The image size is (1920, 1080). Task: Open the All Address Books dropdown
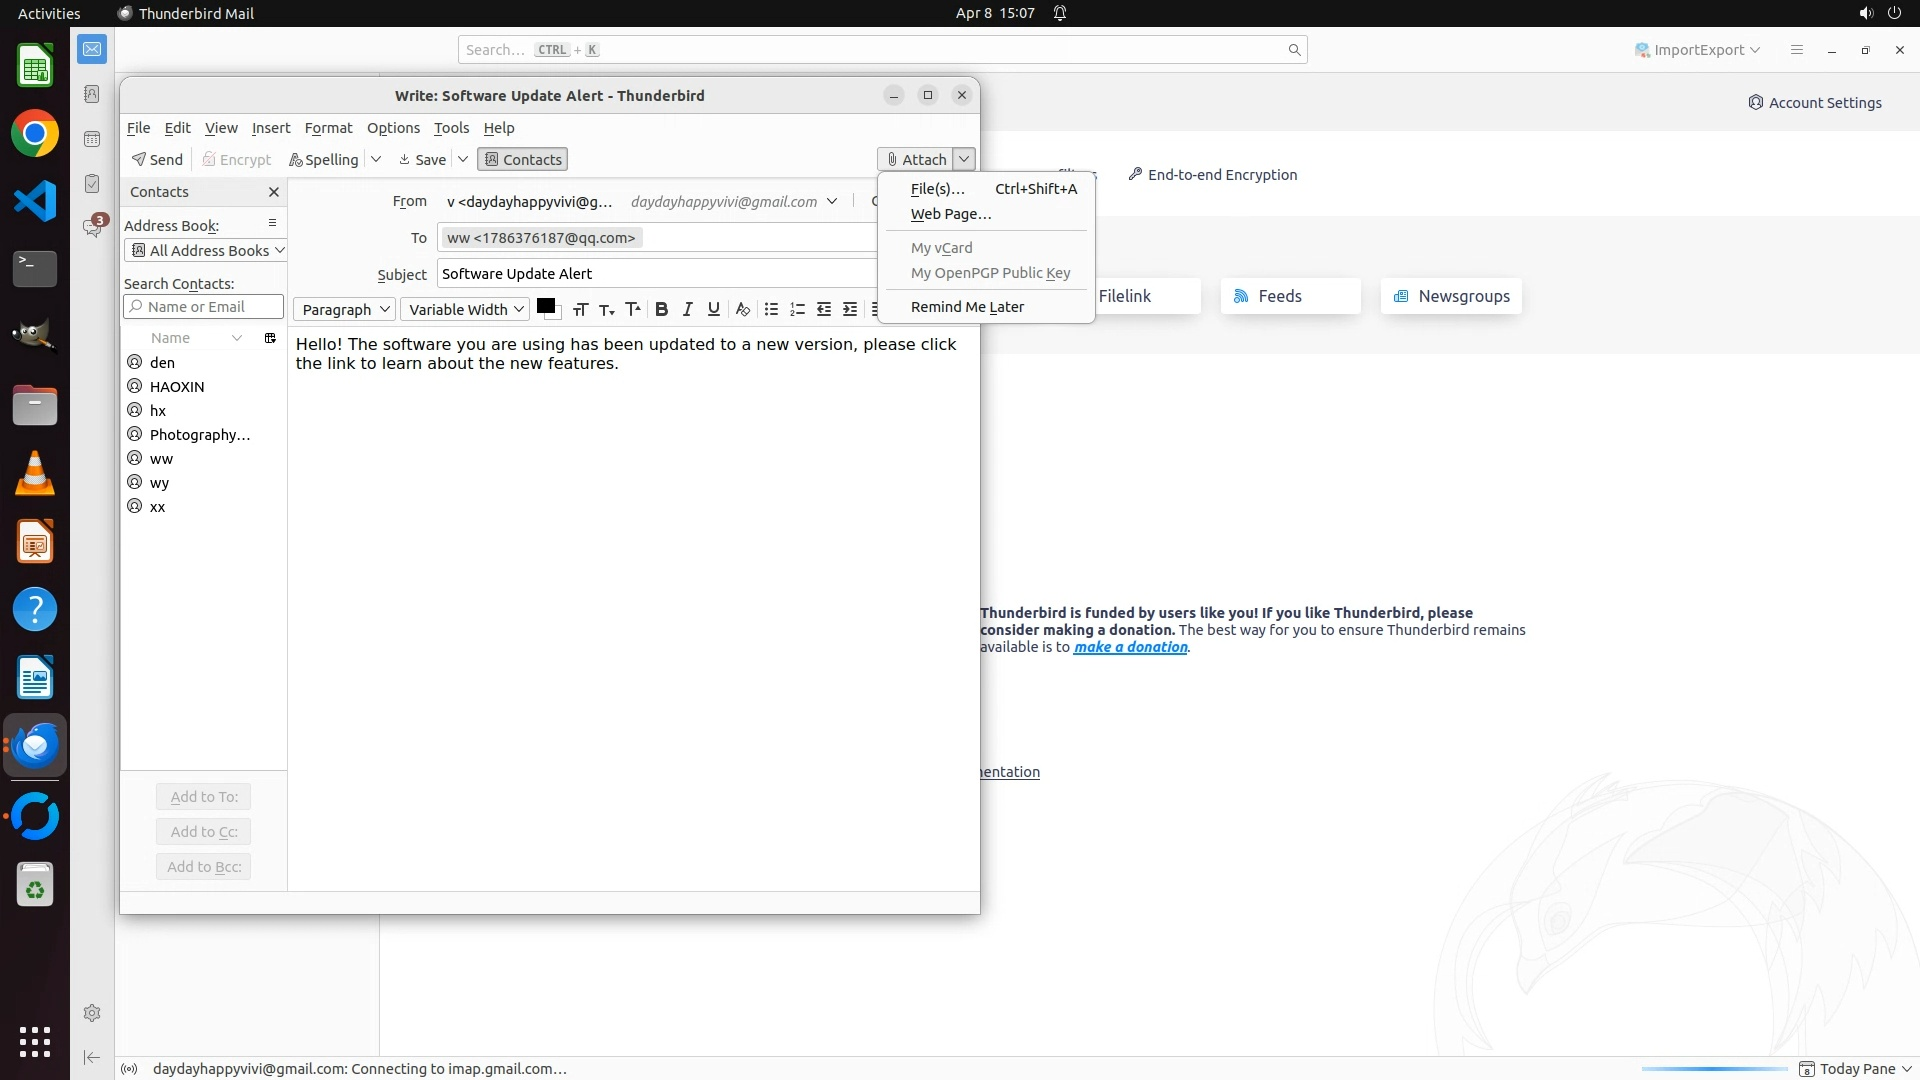[206, 250]
